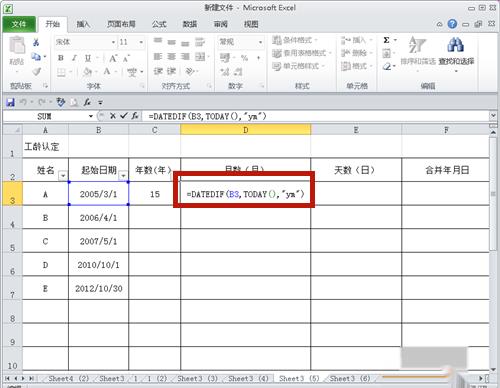
Task: Cancel formula entry with the X icon
Action: (113, 116)
